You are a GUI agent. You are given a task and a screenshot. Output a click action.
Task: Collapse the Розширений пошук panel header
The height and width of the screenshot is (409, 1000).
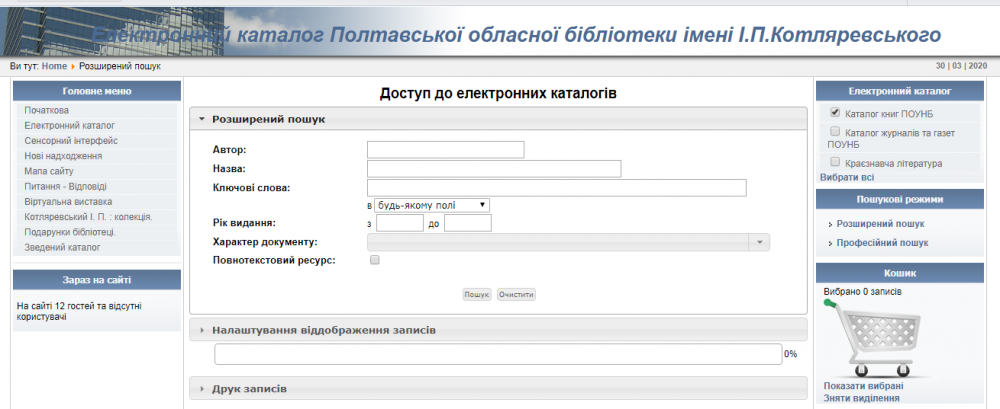pos(268,119)
